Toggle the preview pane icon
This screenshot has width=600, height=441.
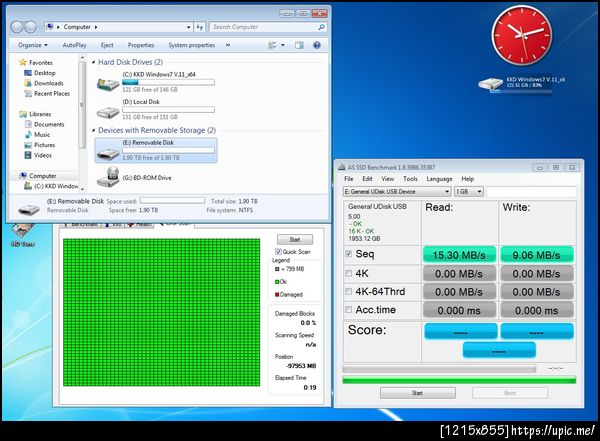(299, 45)
